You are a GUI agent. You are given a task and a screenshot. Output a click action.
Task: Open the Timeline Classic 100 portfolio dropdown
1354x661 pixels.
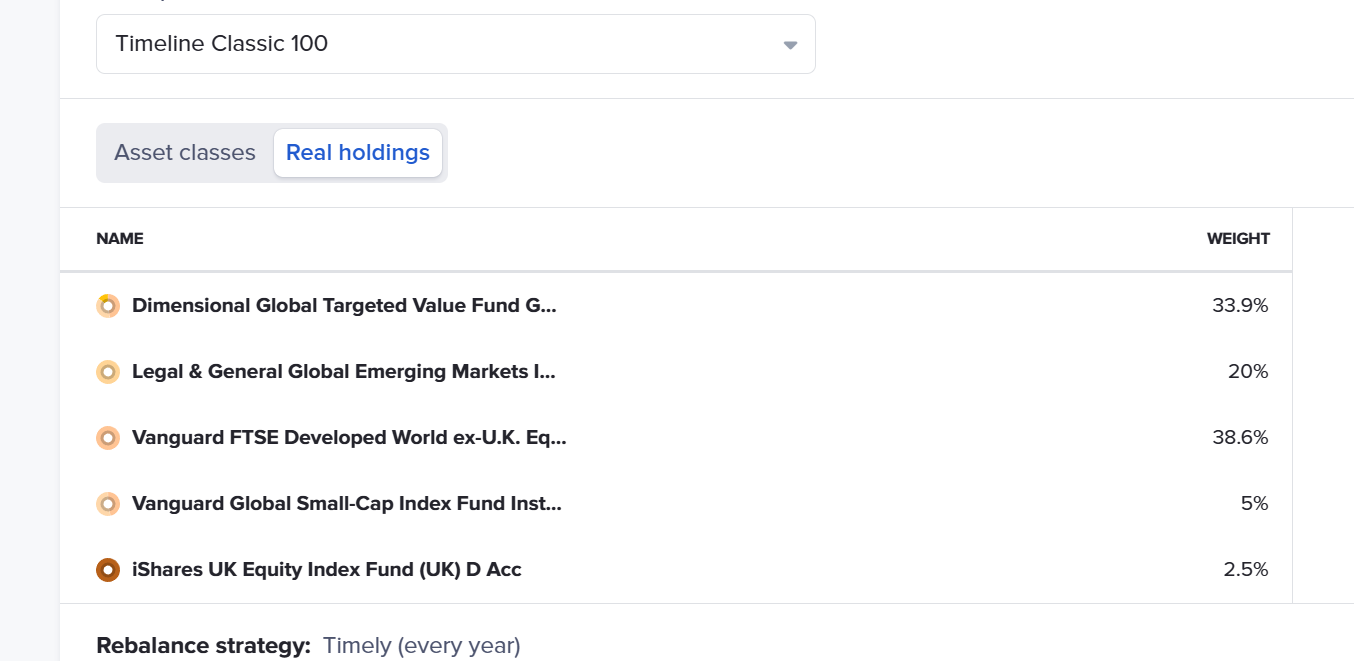point(455,44)
